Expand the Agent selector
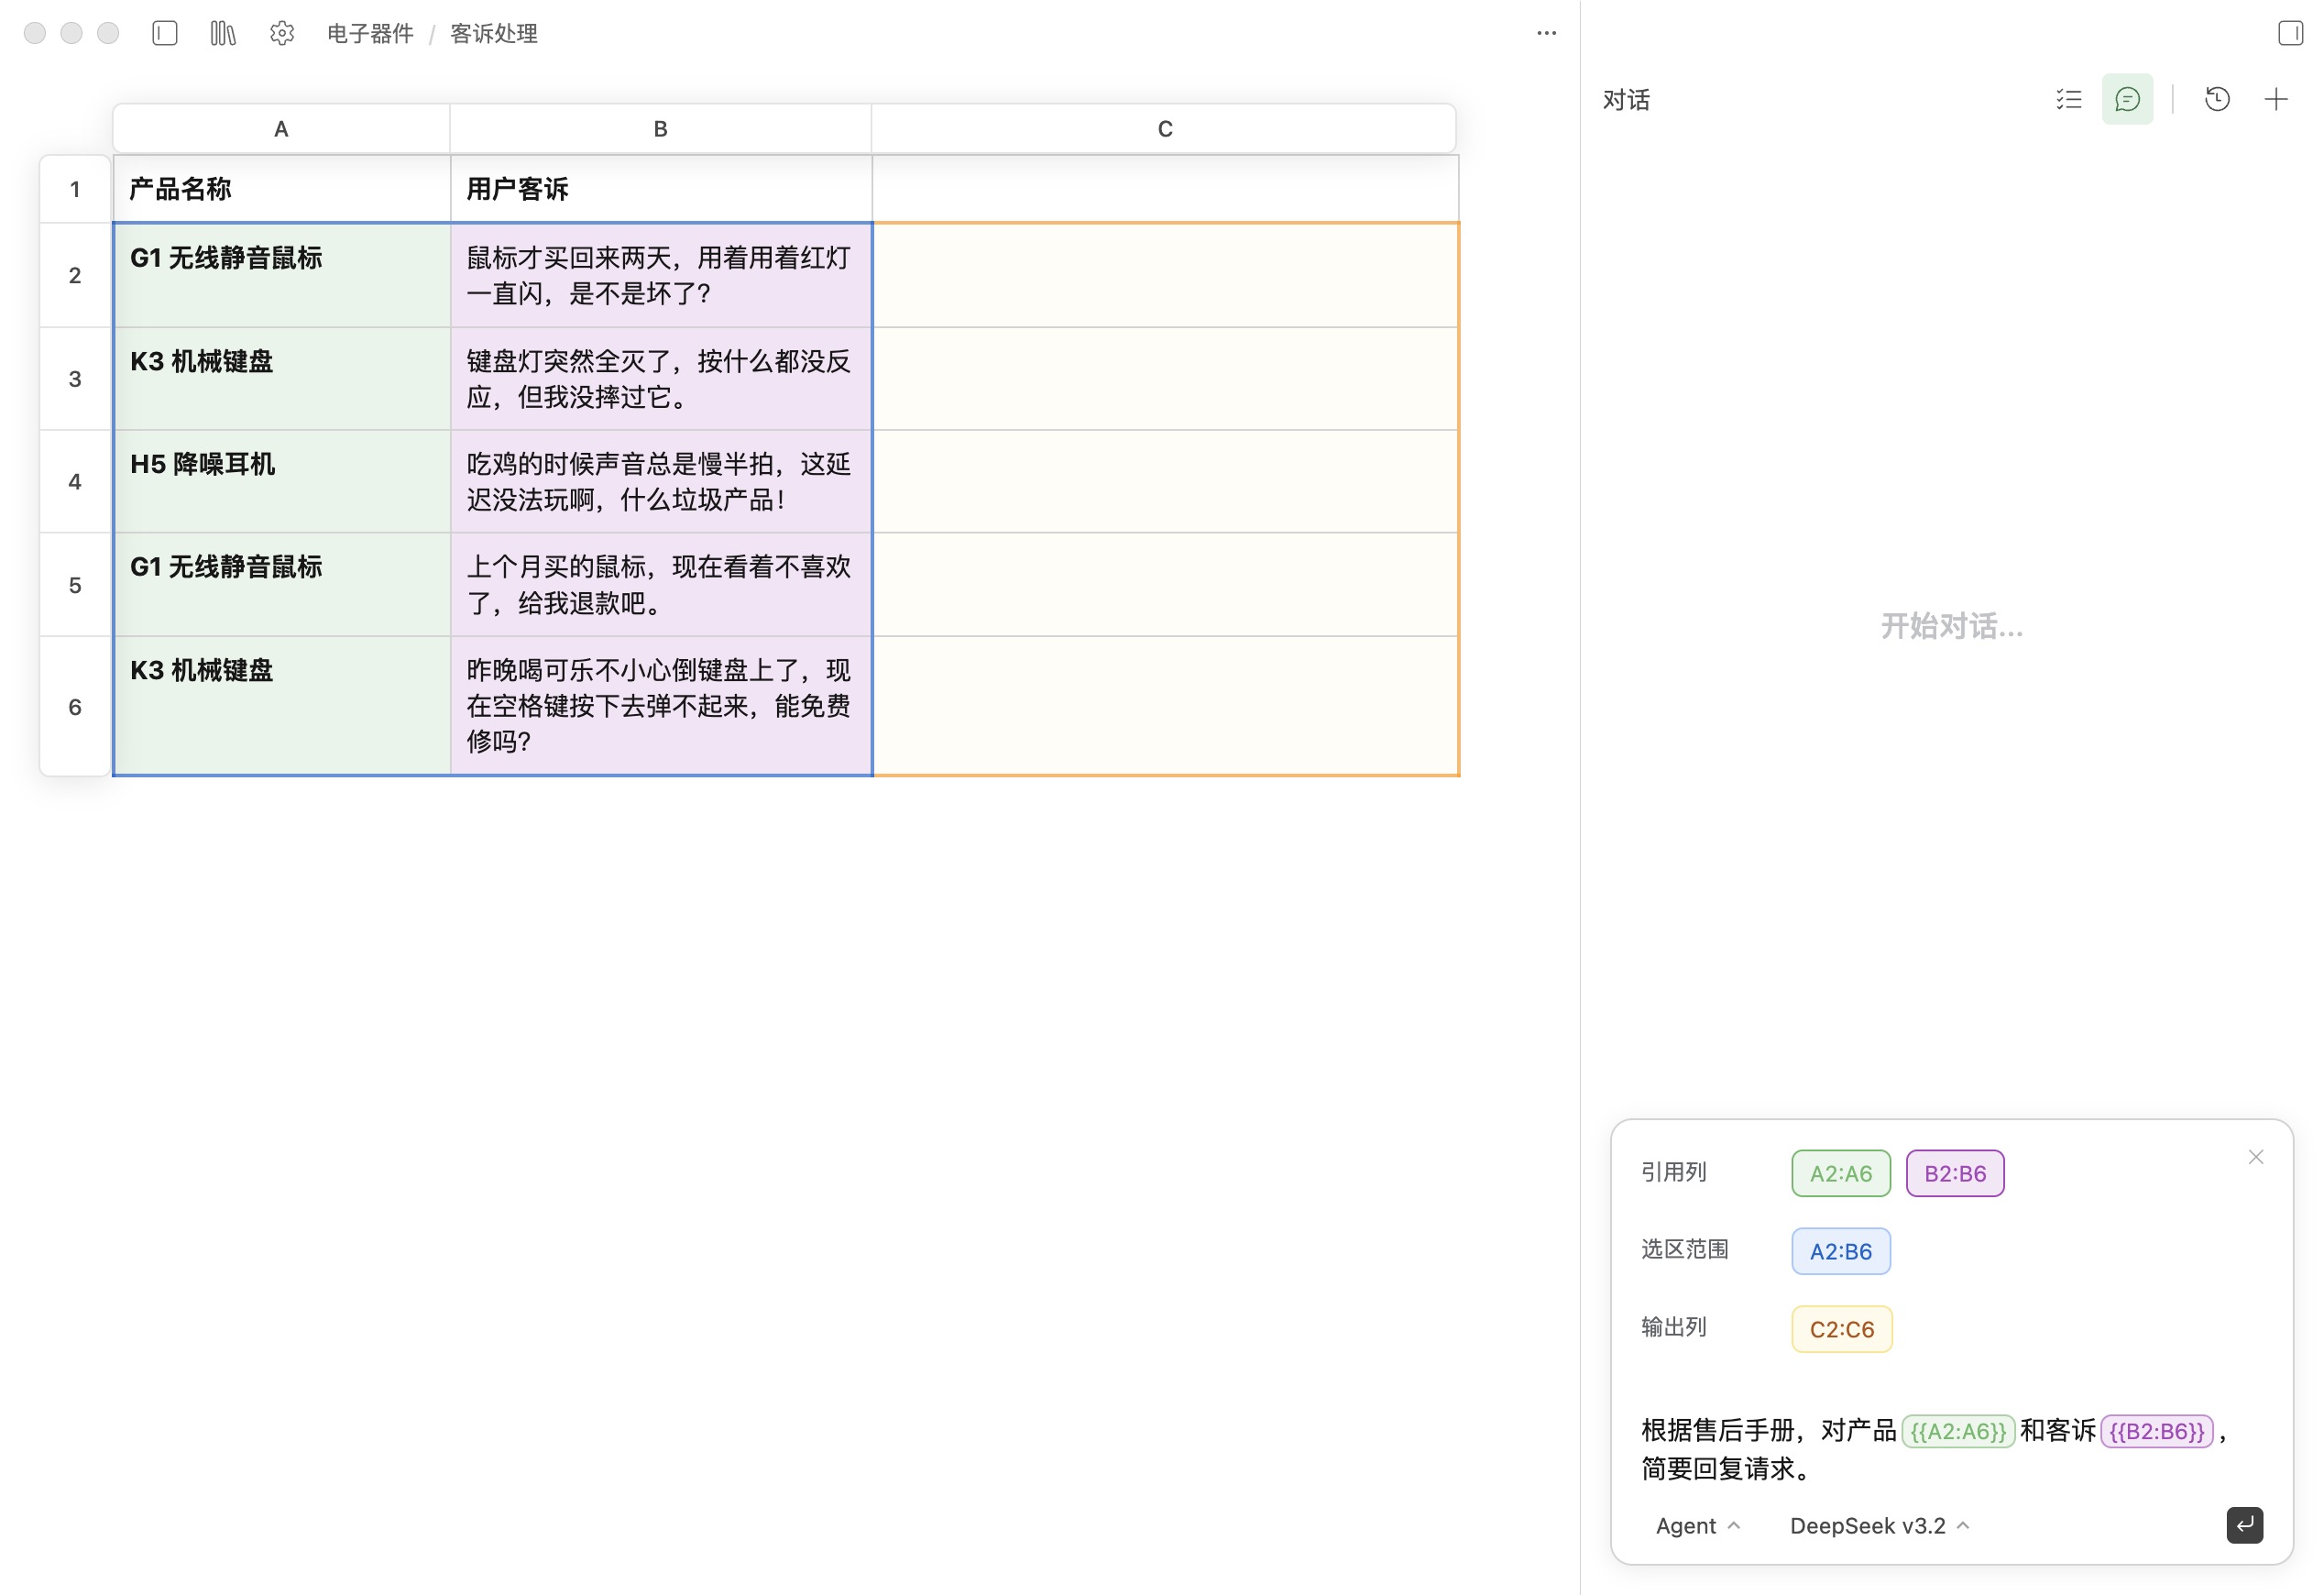 tap(1697, 1525)
